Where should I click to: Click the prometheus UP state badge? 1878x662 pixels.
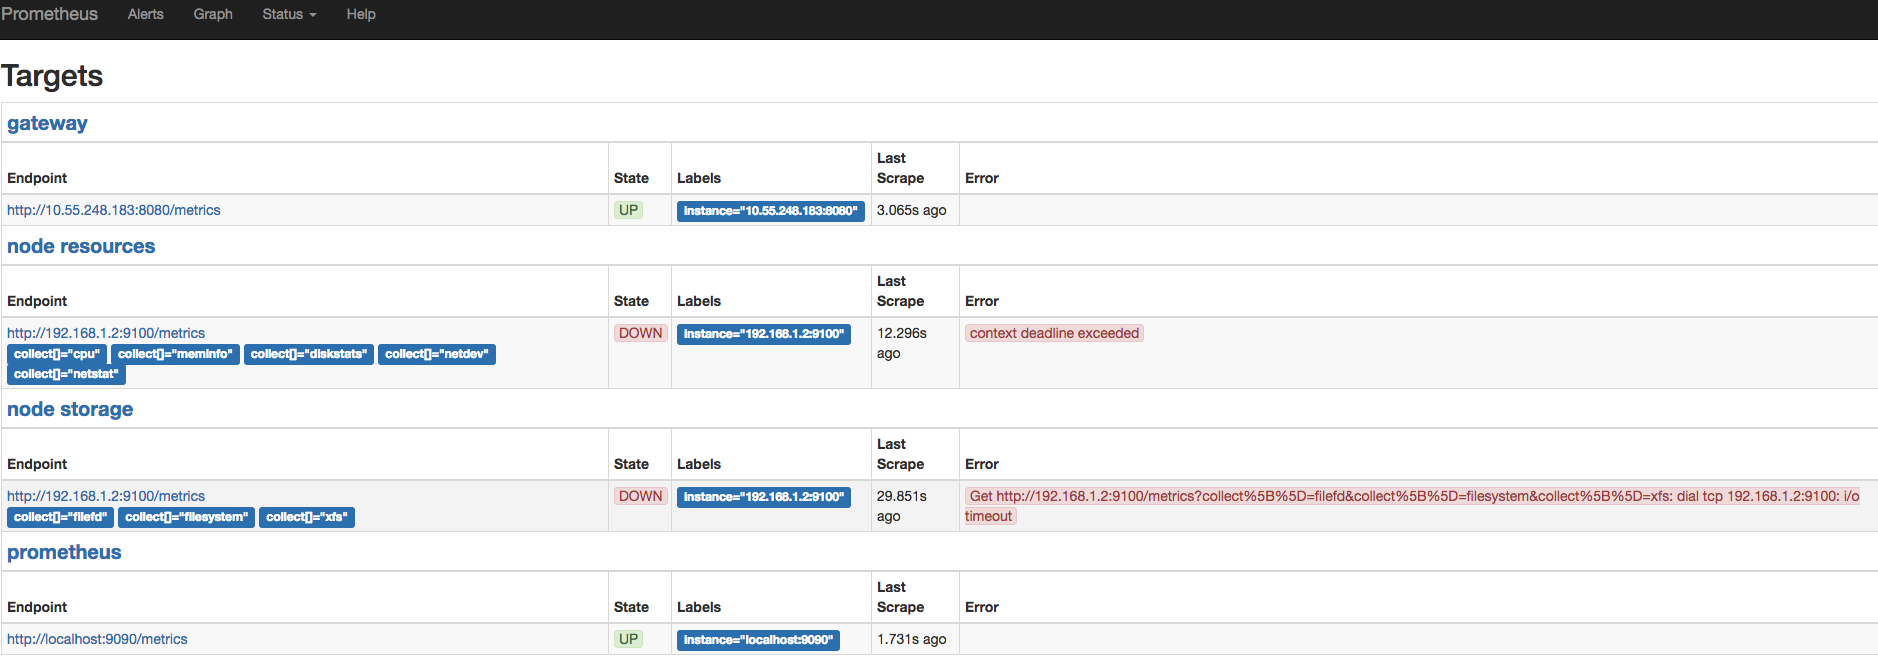coord(628,639)
